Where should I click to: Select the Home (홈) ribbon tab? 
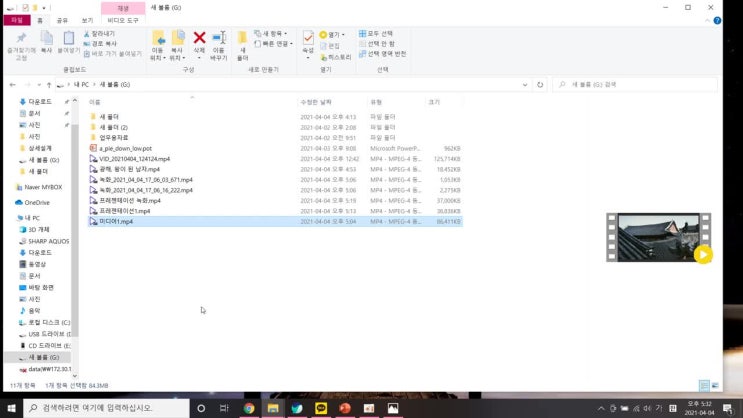tap(40, 20)
